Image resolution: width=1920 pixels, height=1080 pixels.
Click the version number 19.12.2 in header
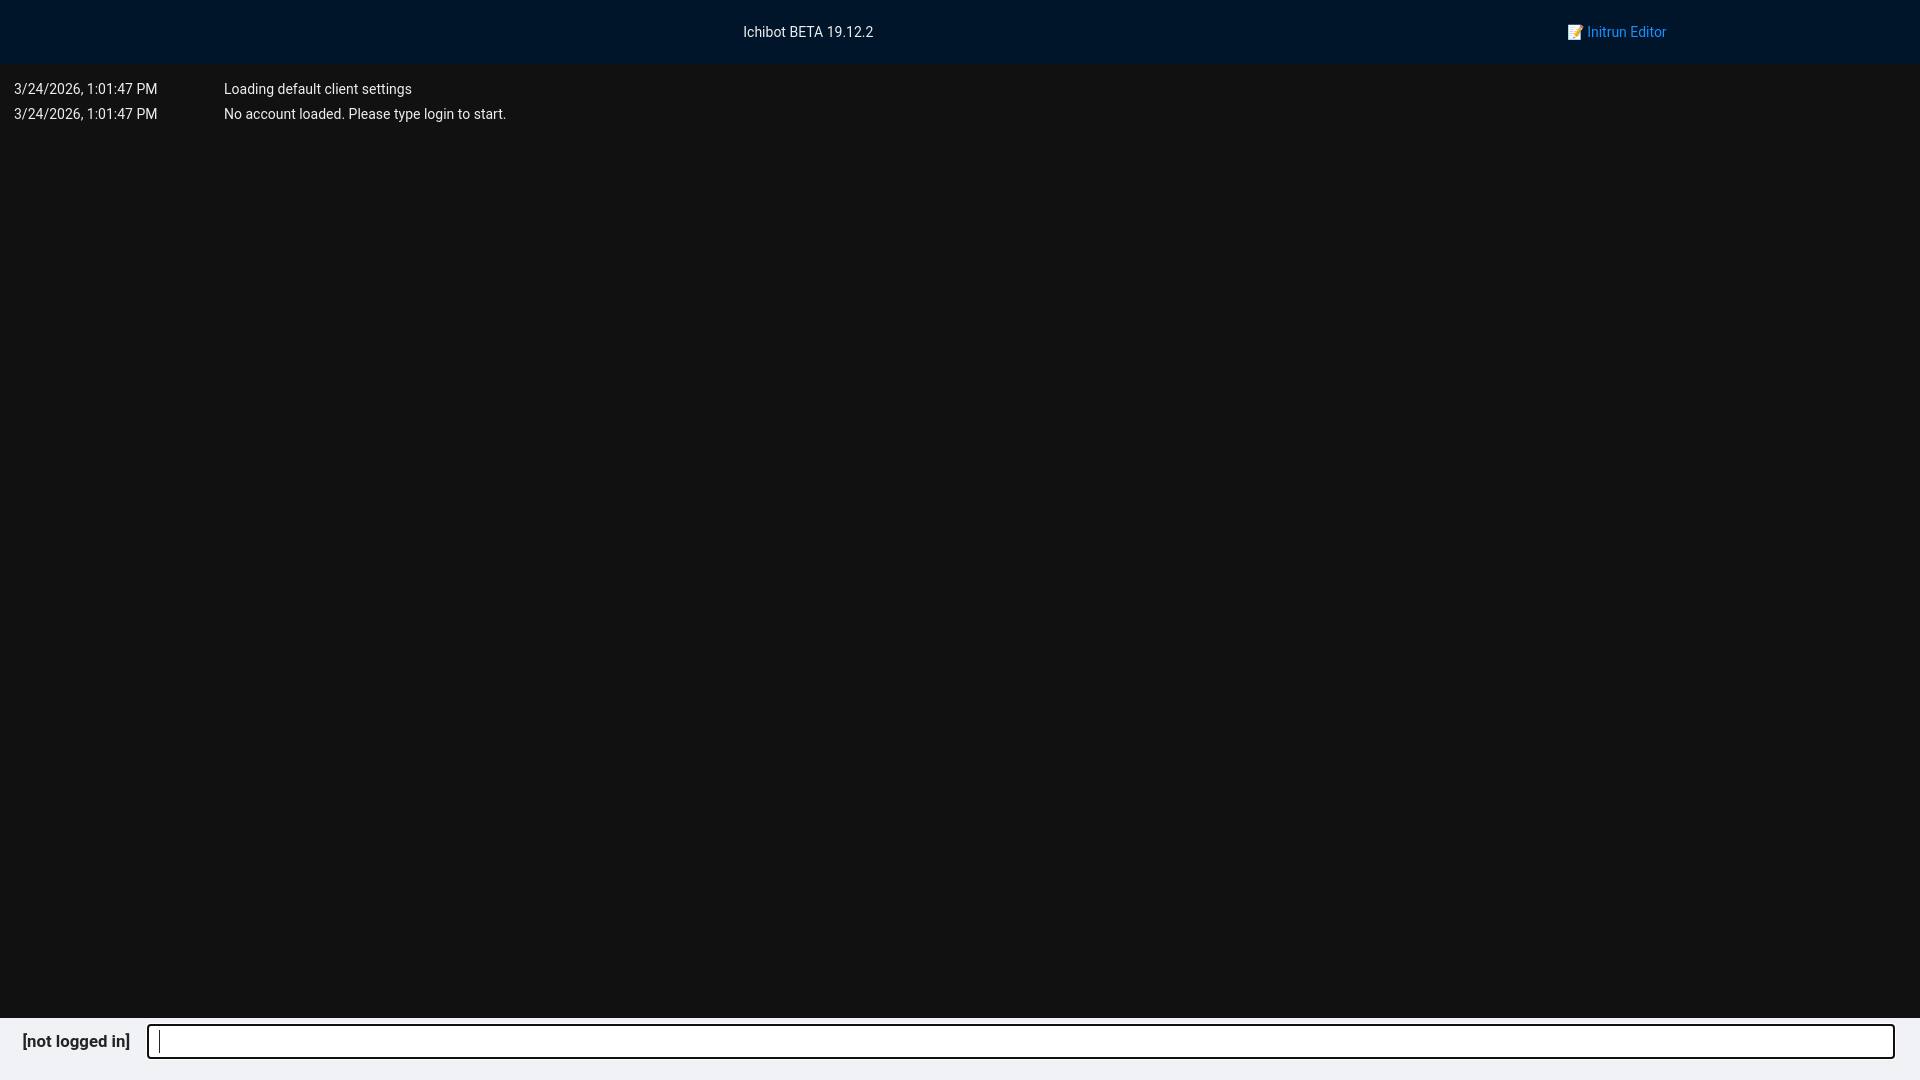[849, 32]
